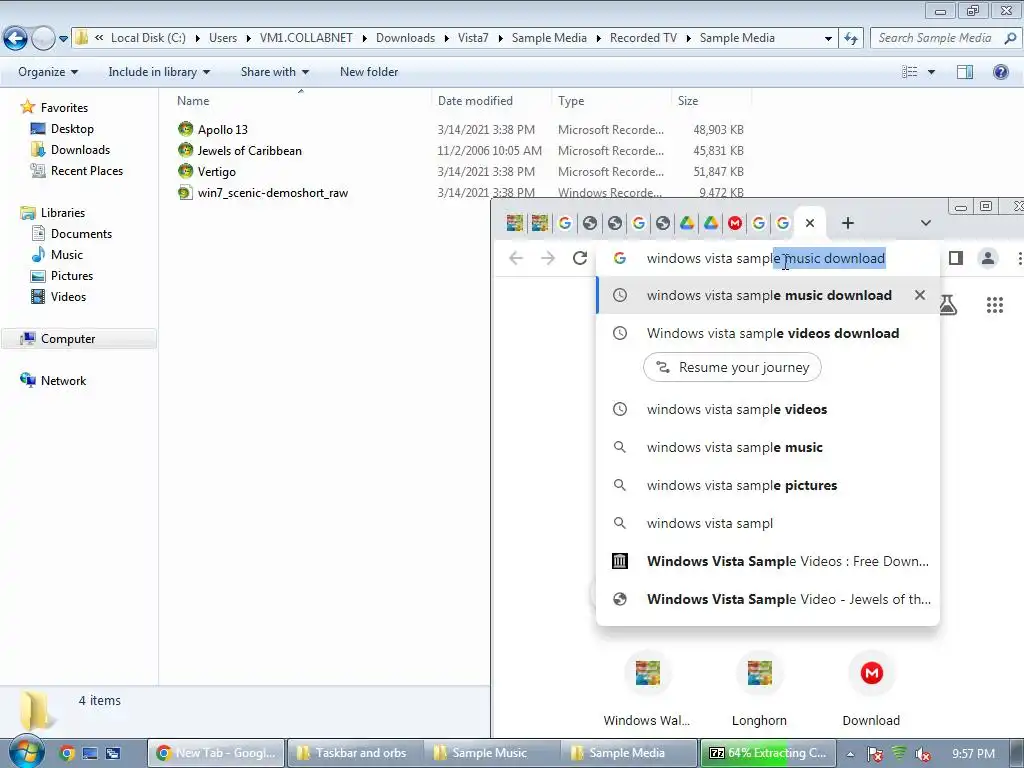Open the Libraries node
Image resolution: width=1024 pixels, height=768 pixels.
pos(63,212)
